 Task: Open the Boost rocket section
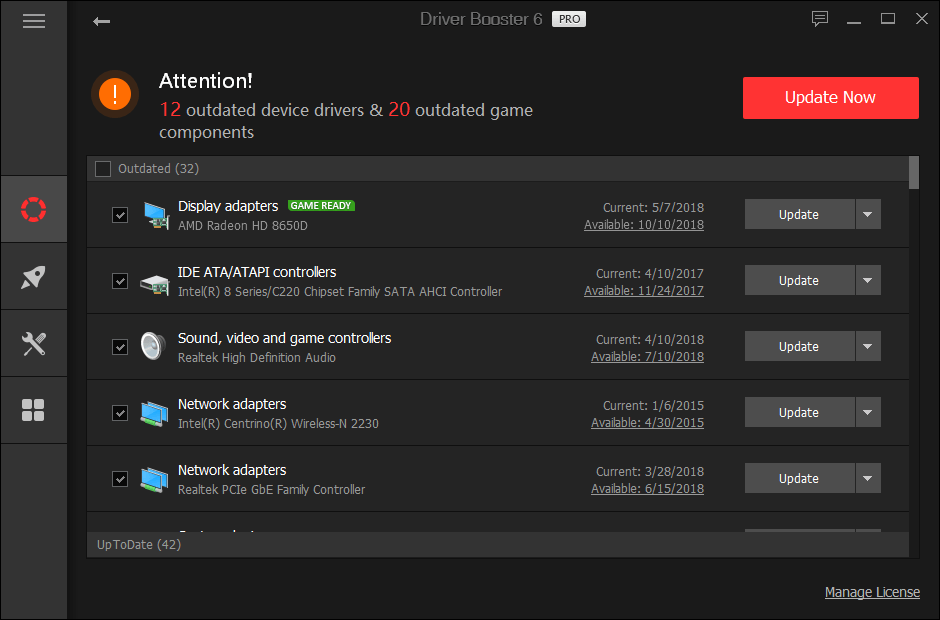tap(33, 276)
